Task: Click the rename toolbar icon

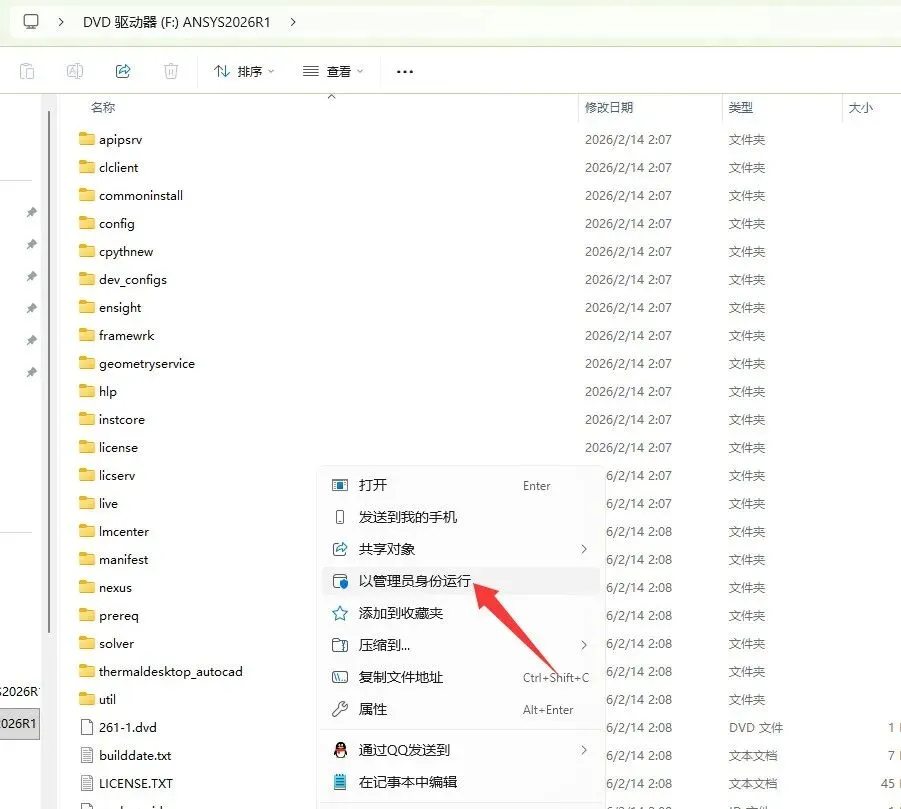Action: pos(75,71)
